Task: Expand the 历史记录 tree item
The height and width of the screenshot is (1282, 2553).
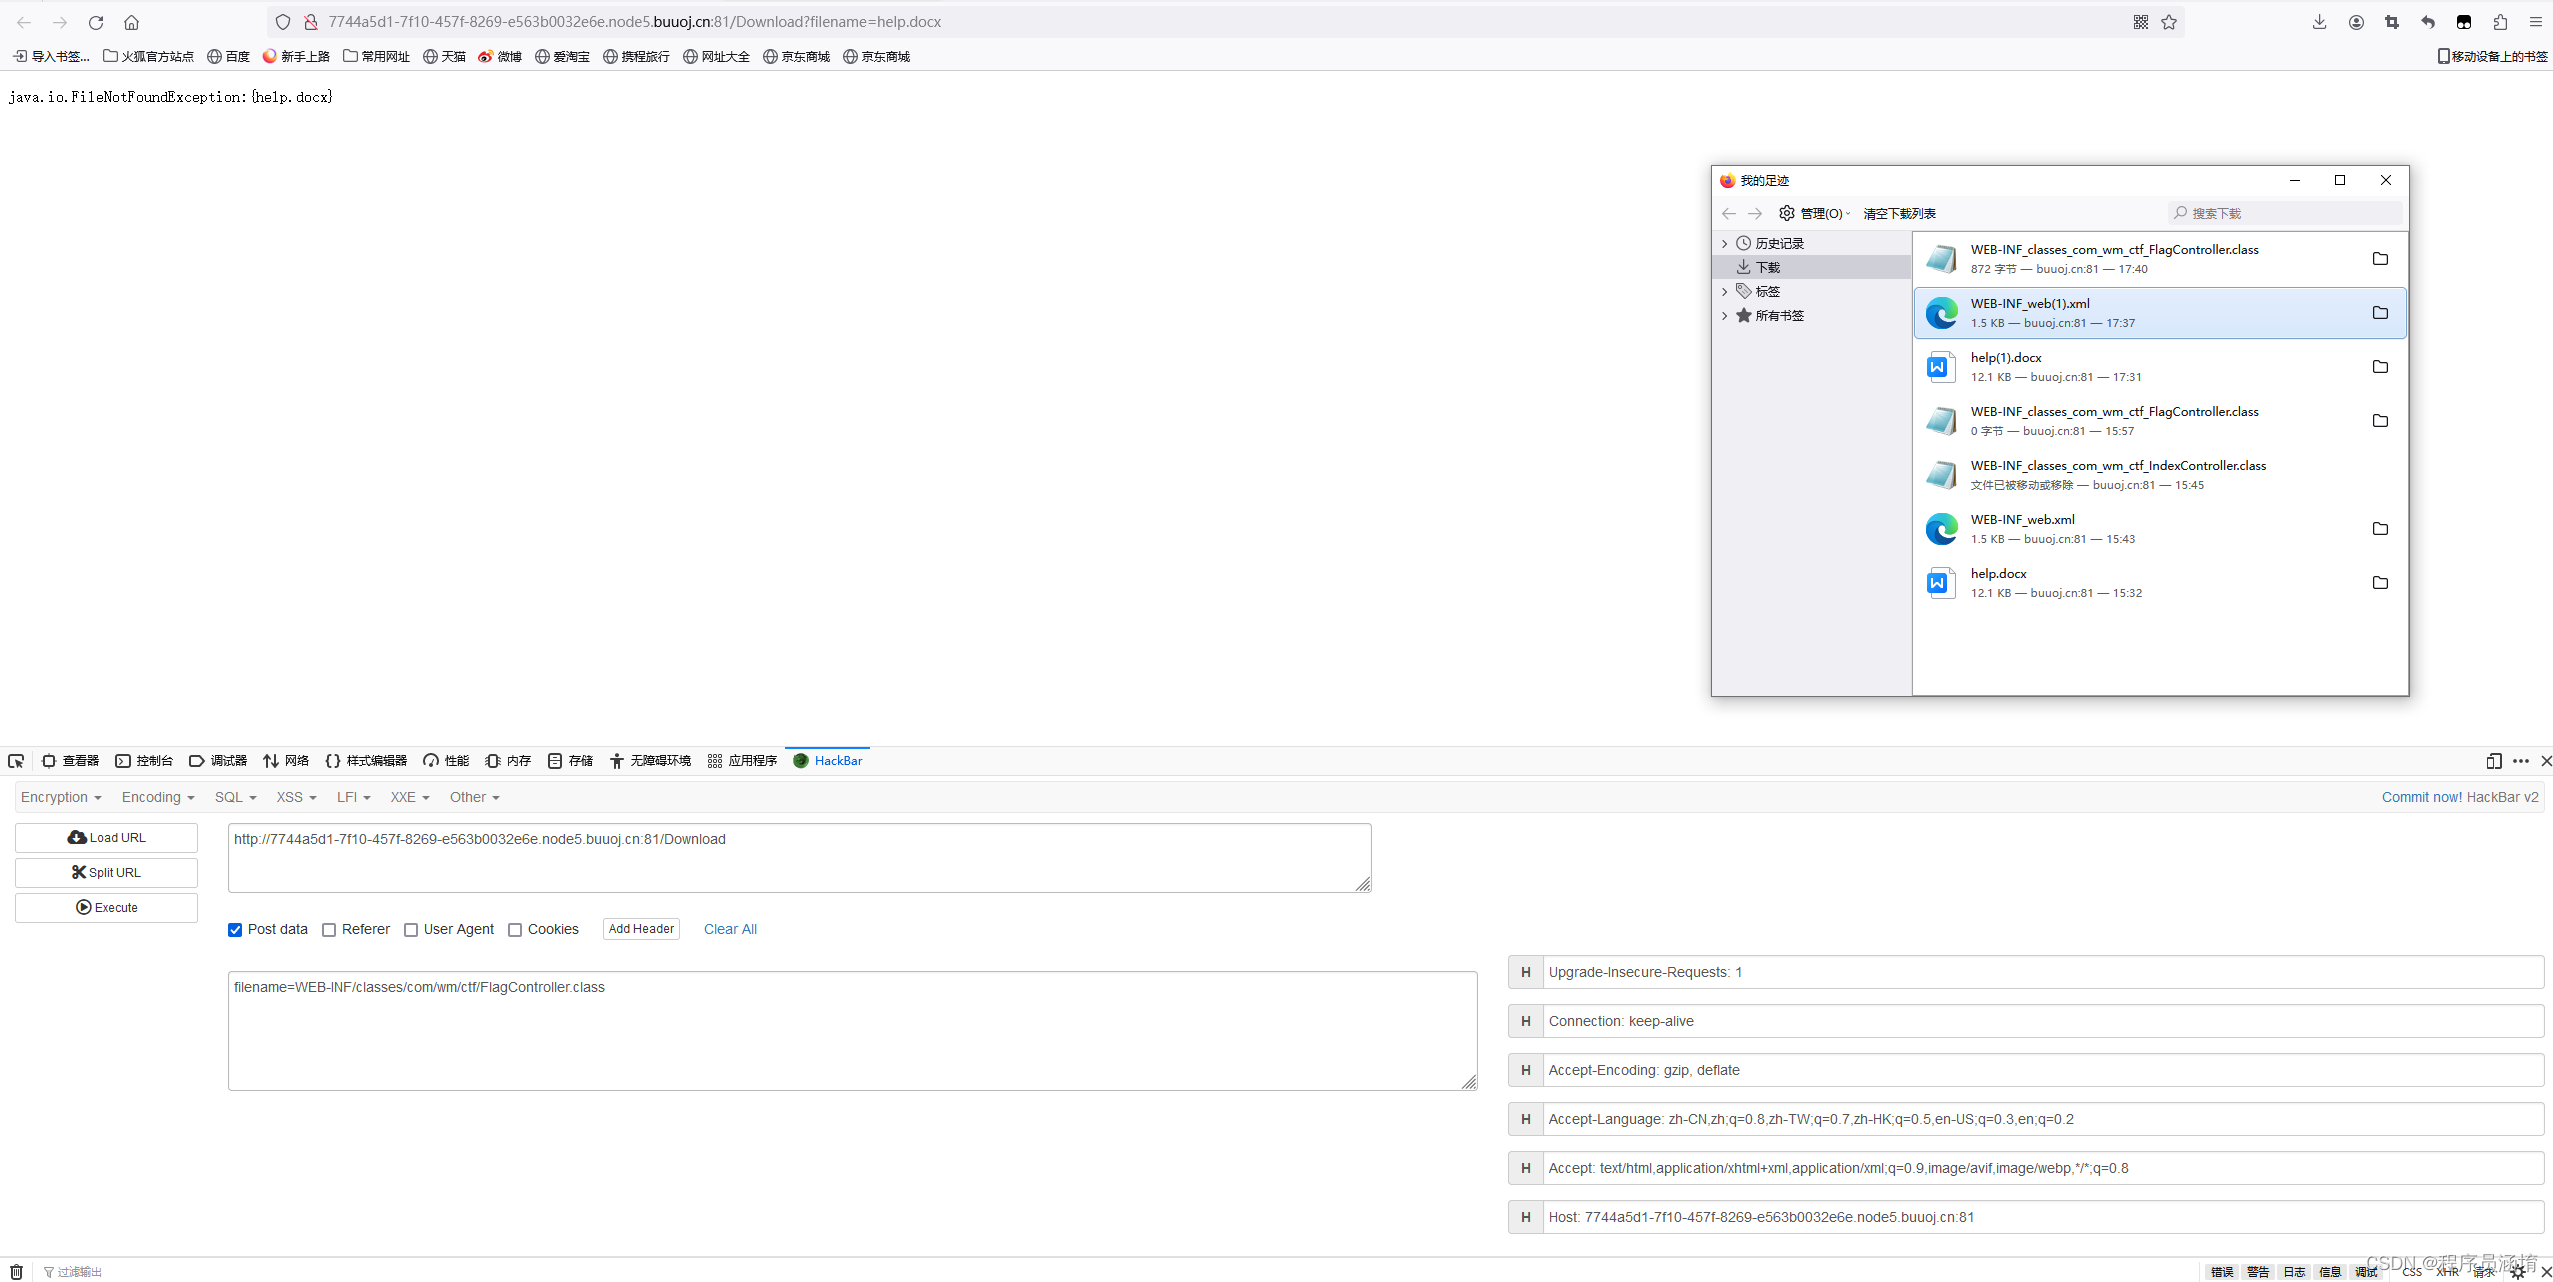Action: pos(1724,244)
